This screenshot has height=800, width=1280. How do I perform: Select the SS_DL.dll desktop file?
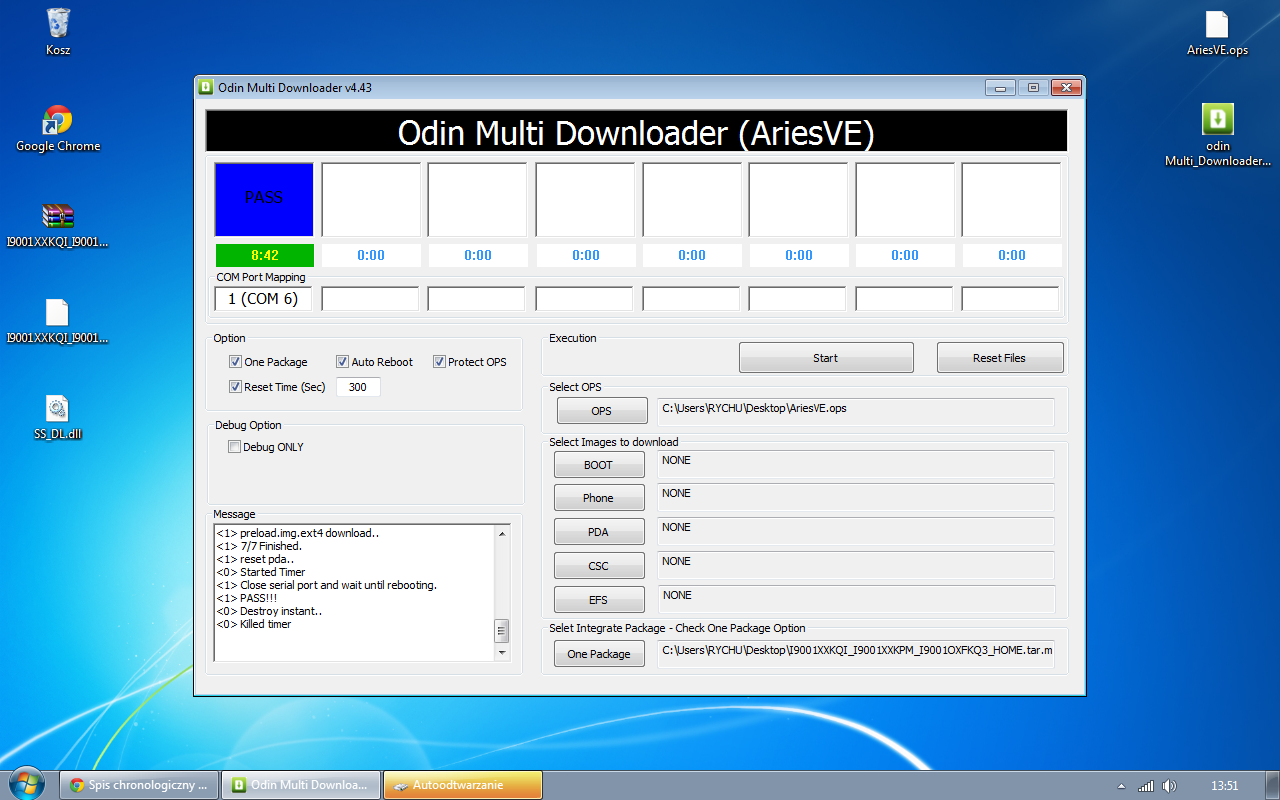(x=57, y=417)
